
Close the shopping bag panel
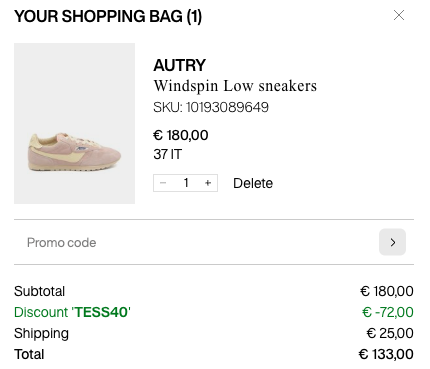point(399,15)
